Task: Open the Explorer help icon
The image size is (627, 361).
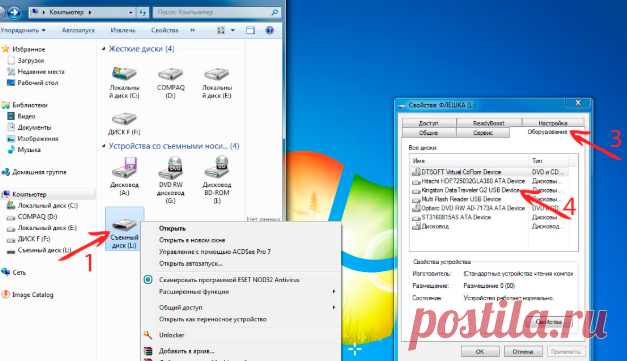Action: tap(270, 30)
